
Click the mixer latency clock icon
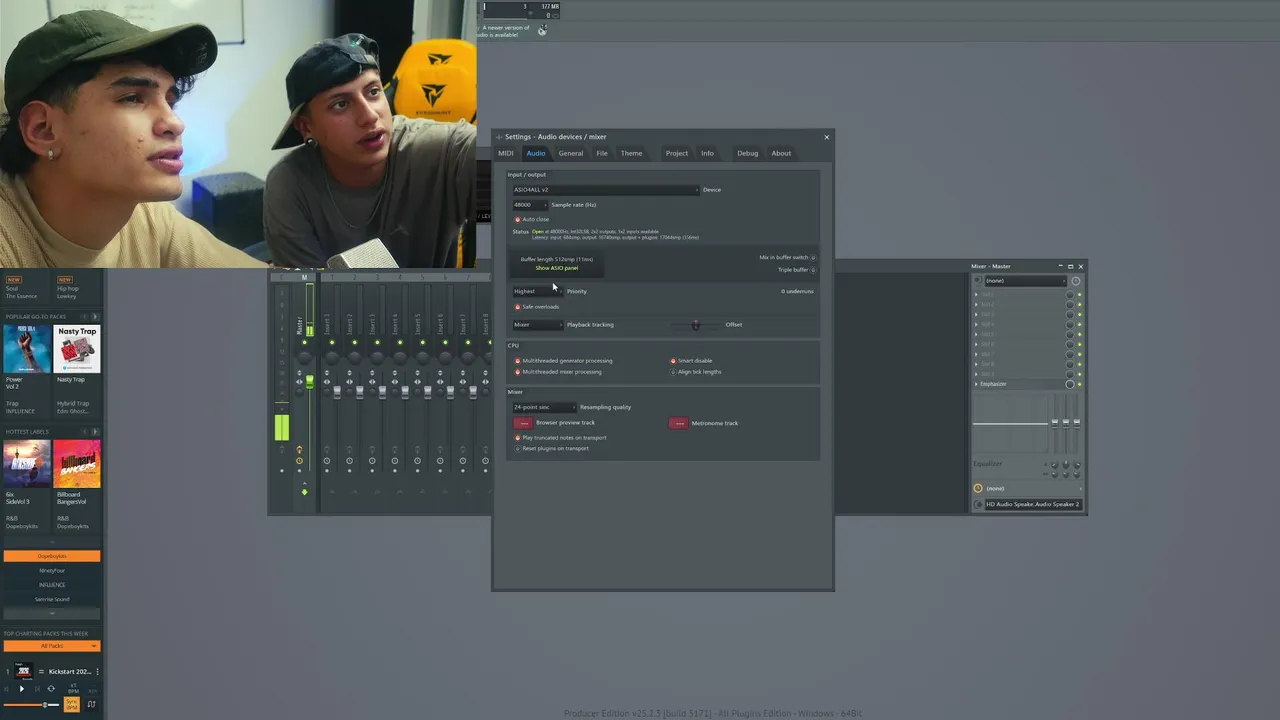coord(1076,280)
